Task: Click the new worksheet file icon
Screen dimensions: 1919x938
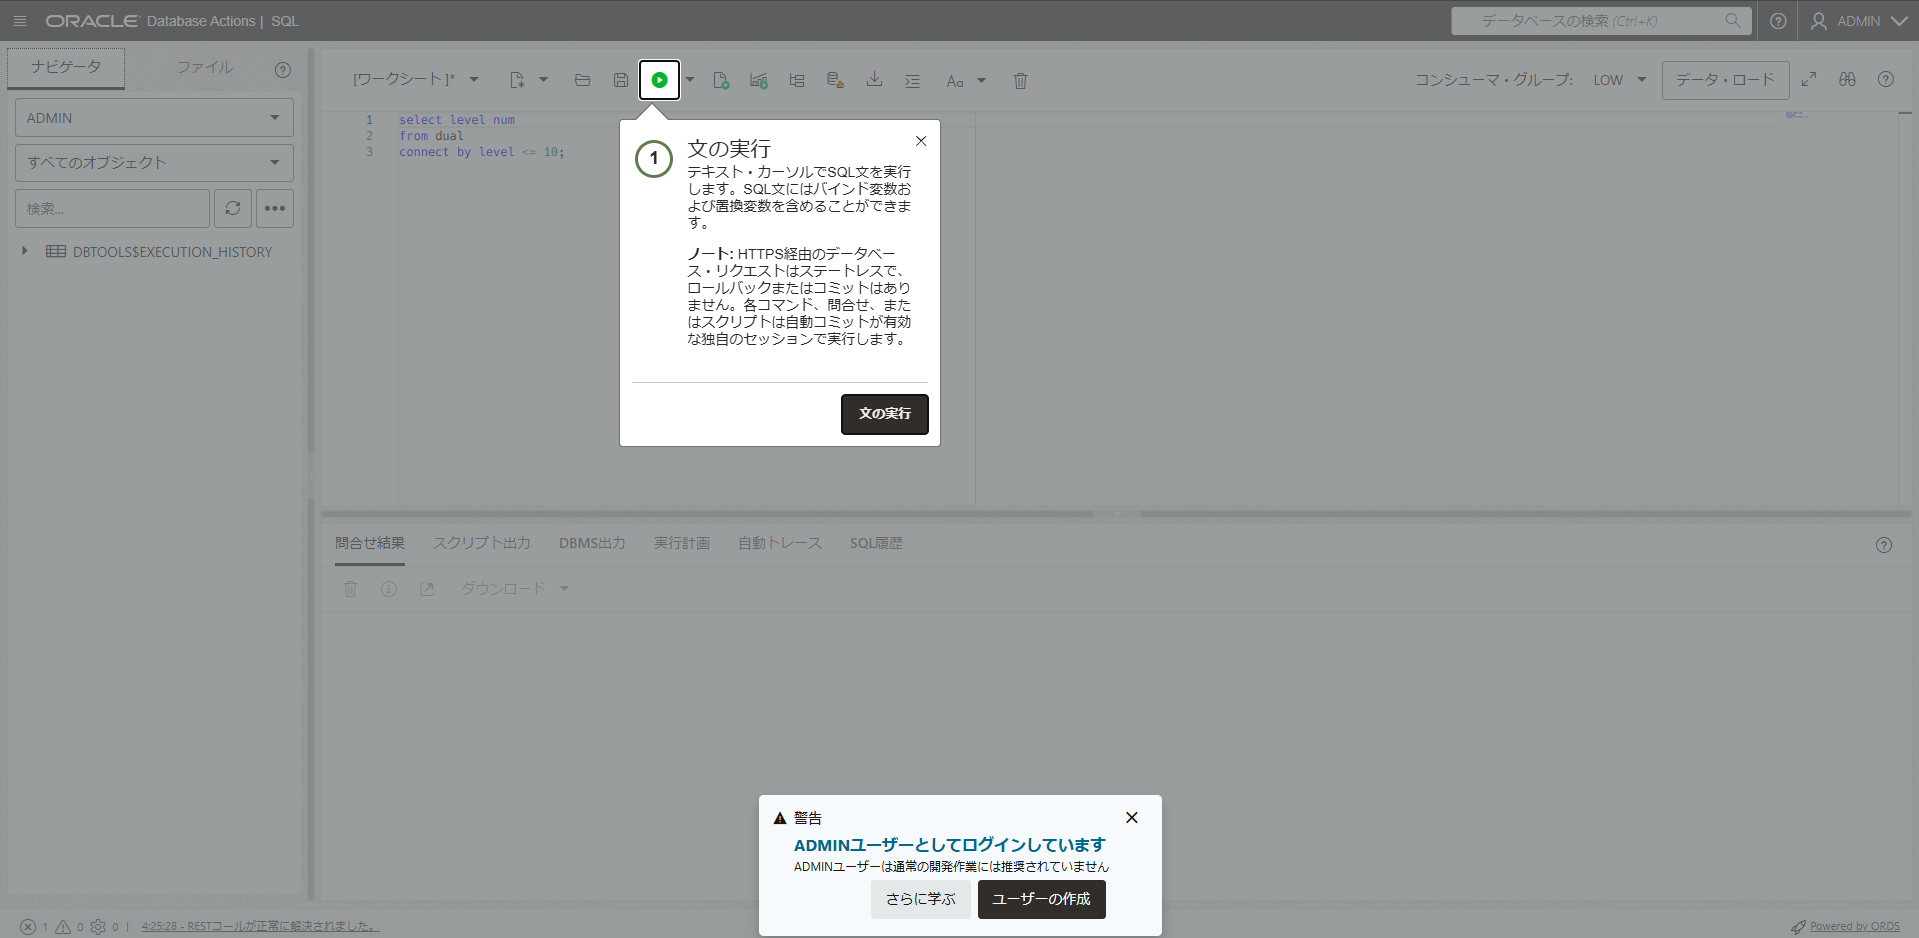Action: point(517,80)
